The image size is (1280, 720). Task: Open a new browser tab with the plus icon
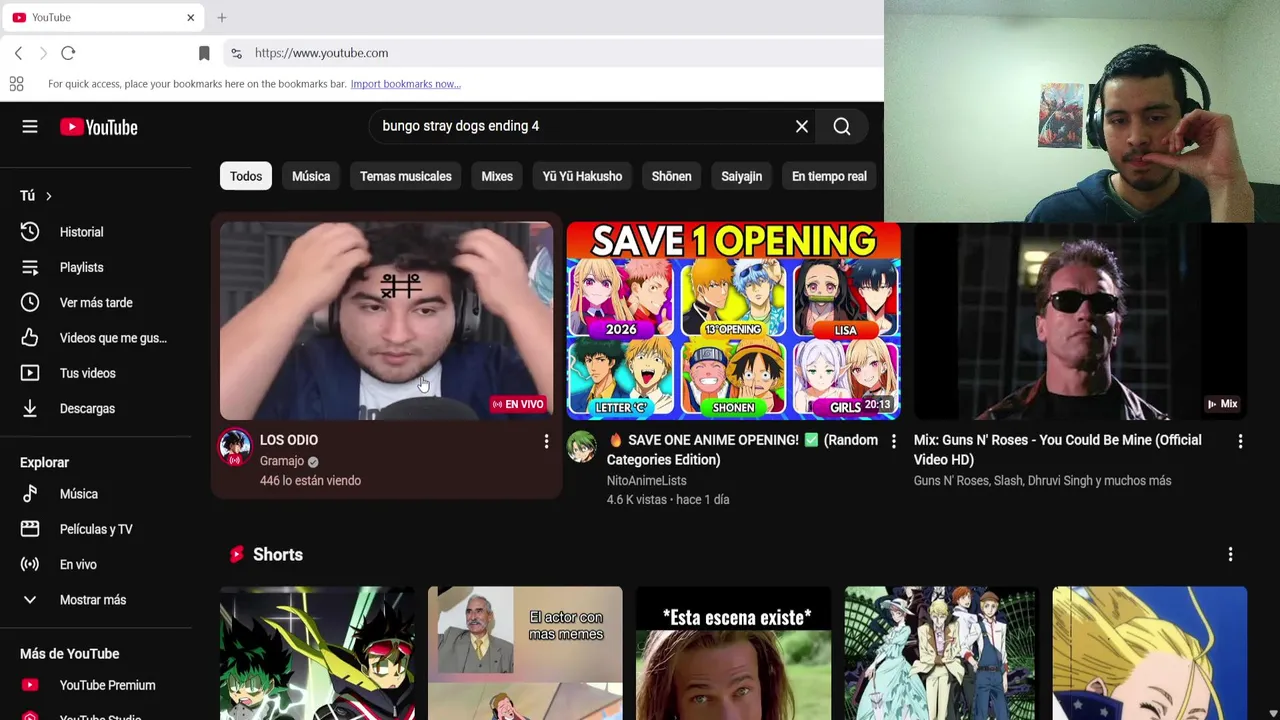tap(222, 17)
